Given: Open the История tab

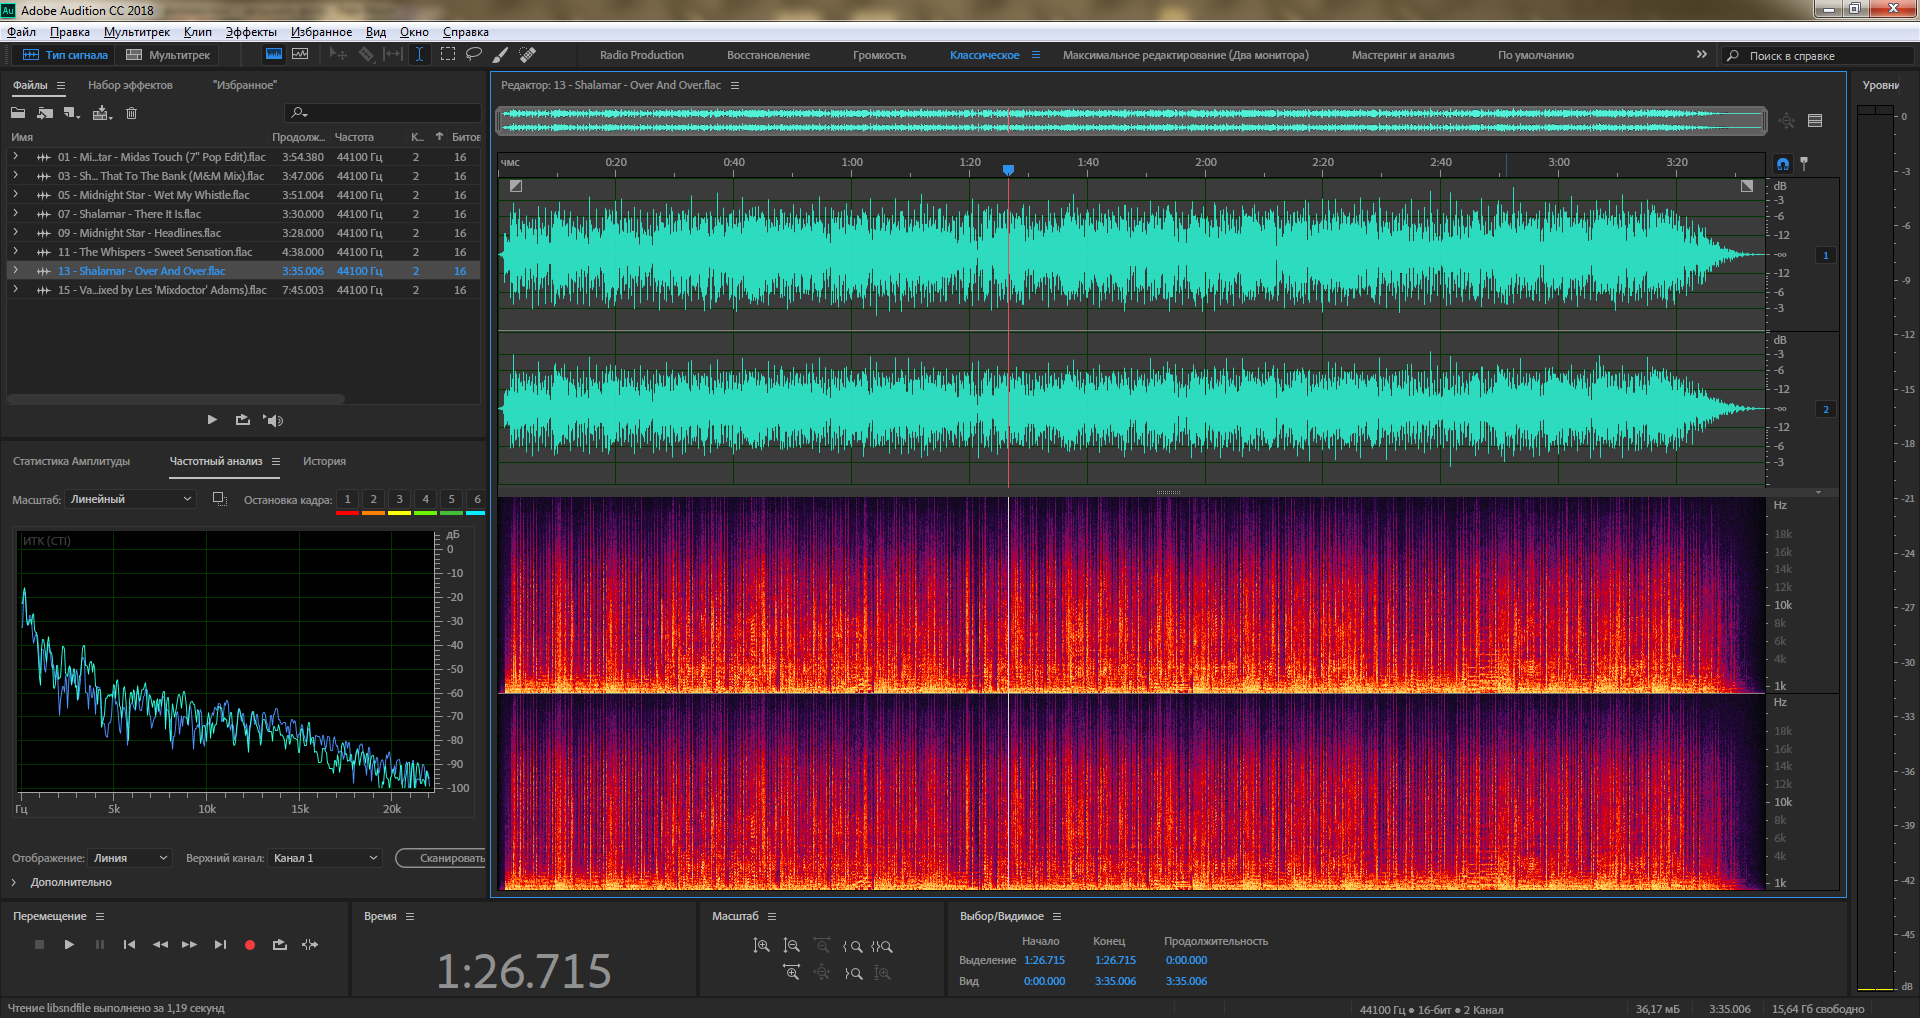Looking at the screenshot, I should pyautogui.click(x=324, y=461).
